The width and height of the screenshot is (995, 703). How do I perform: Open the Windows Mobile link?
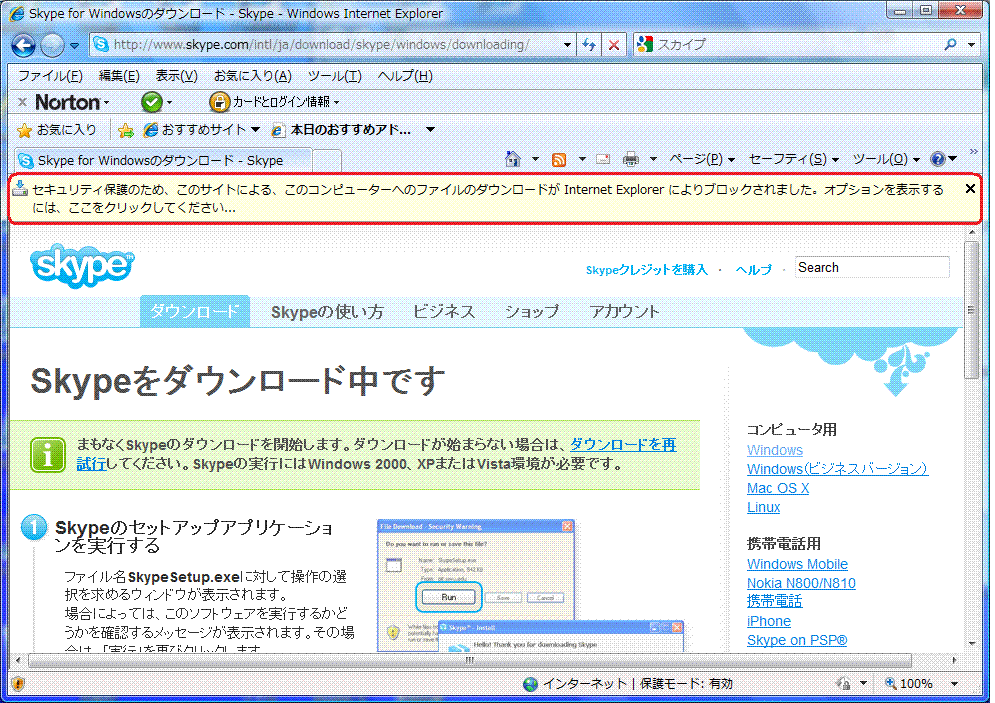coord(797,564)
